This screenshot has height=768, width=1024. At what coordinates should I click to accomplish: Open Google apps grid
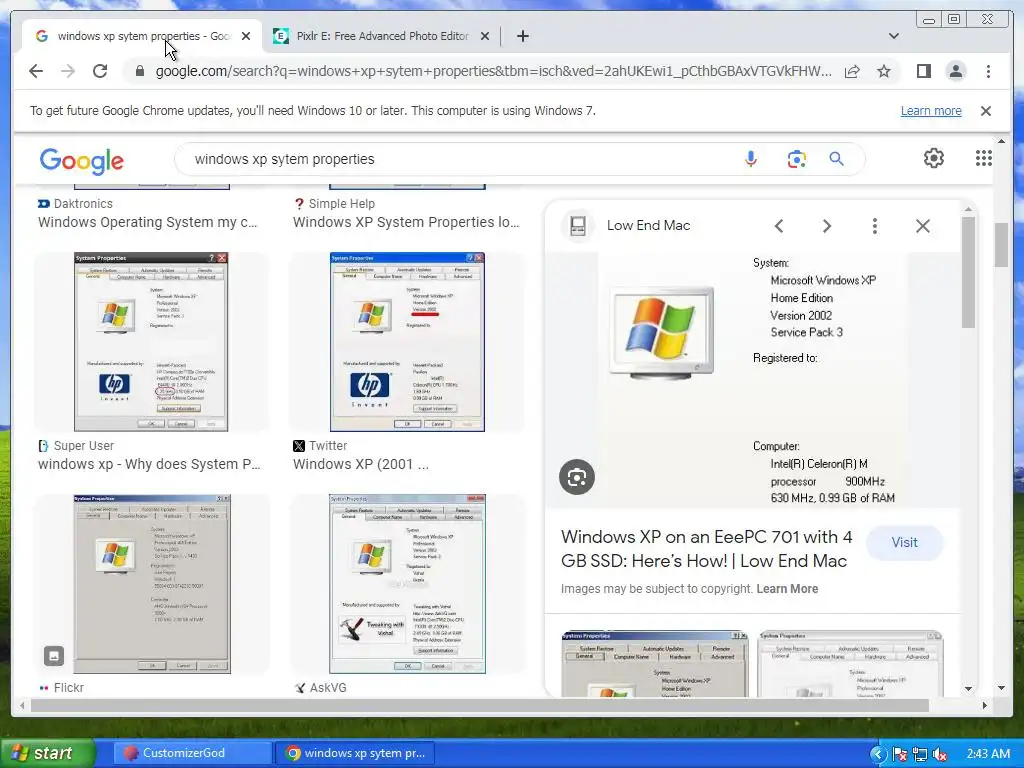[x=984, y=158]
